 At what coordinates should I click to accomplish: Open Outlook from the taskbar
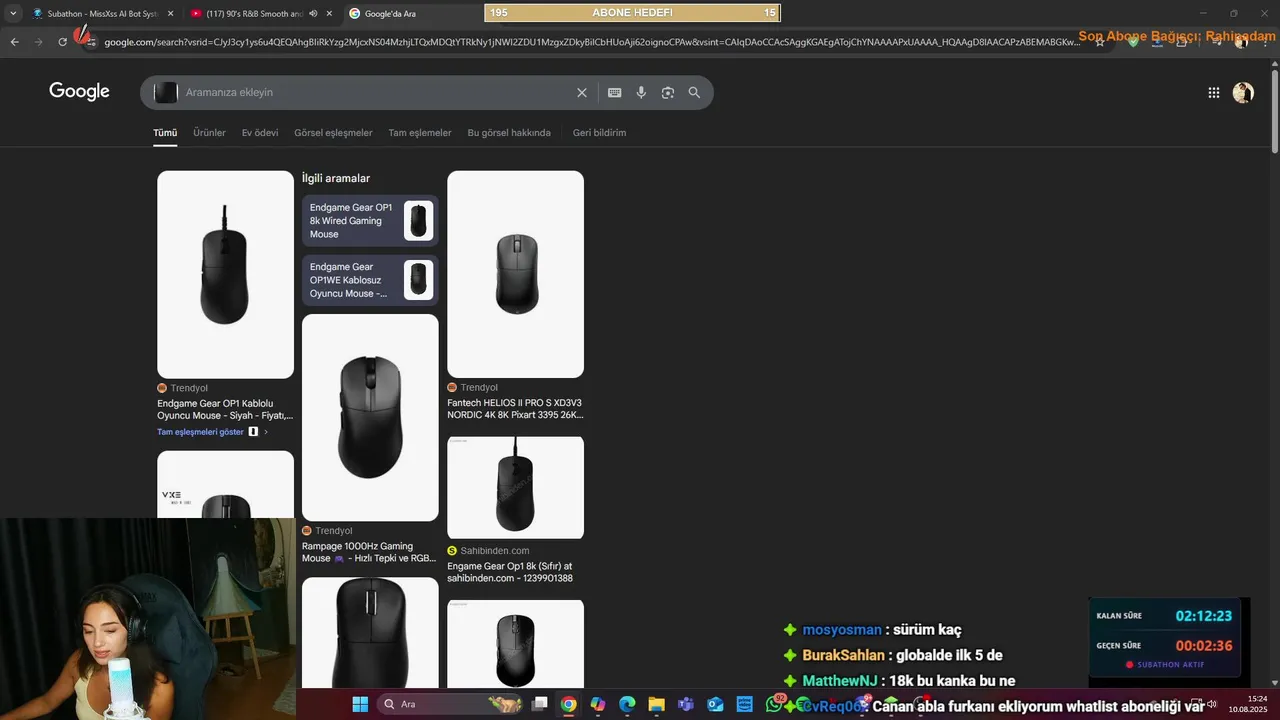click(x=715, y=704)
